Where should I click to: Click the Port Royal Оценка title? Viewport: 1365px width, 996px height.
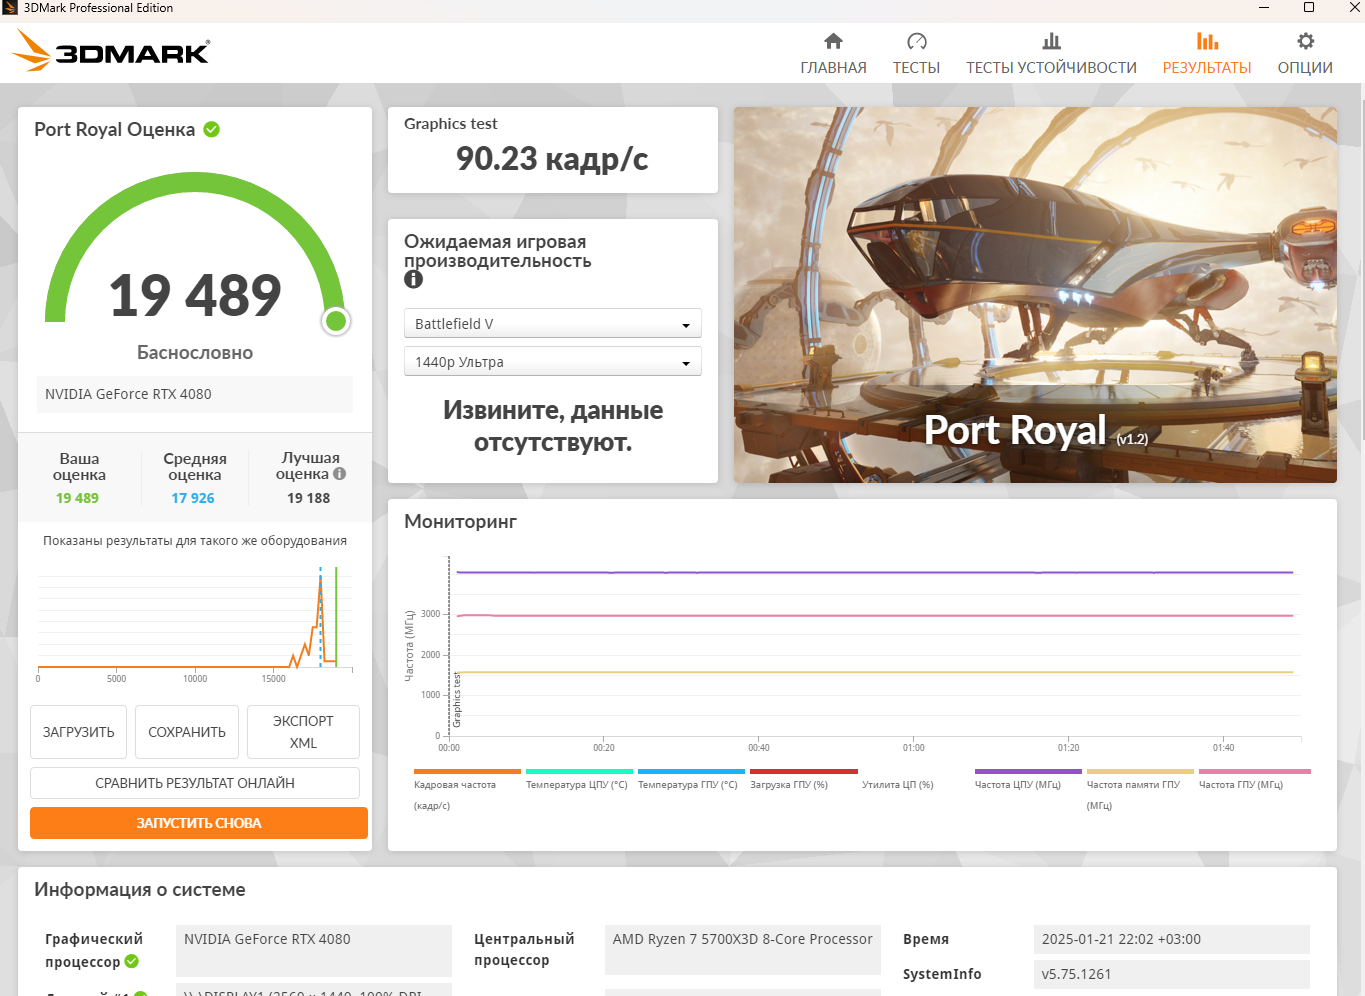coord(115,130)
